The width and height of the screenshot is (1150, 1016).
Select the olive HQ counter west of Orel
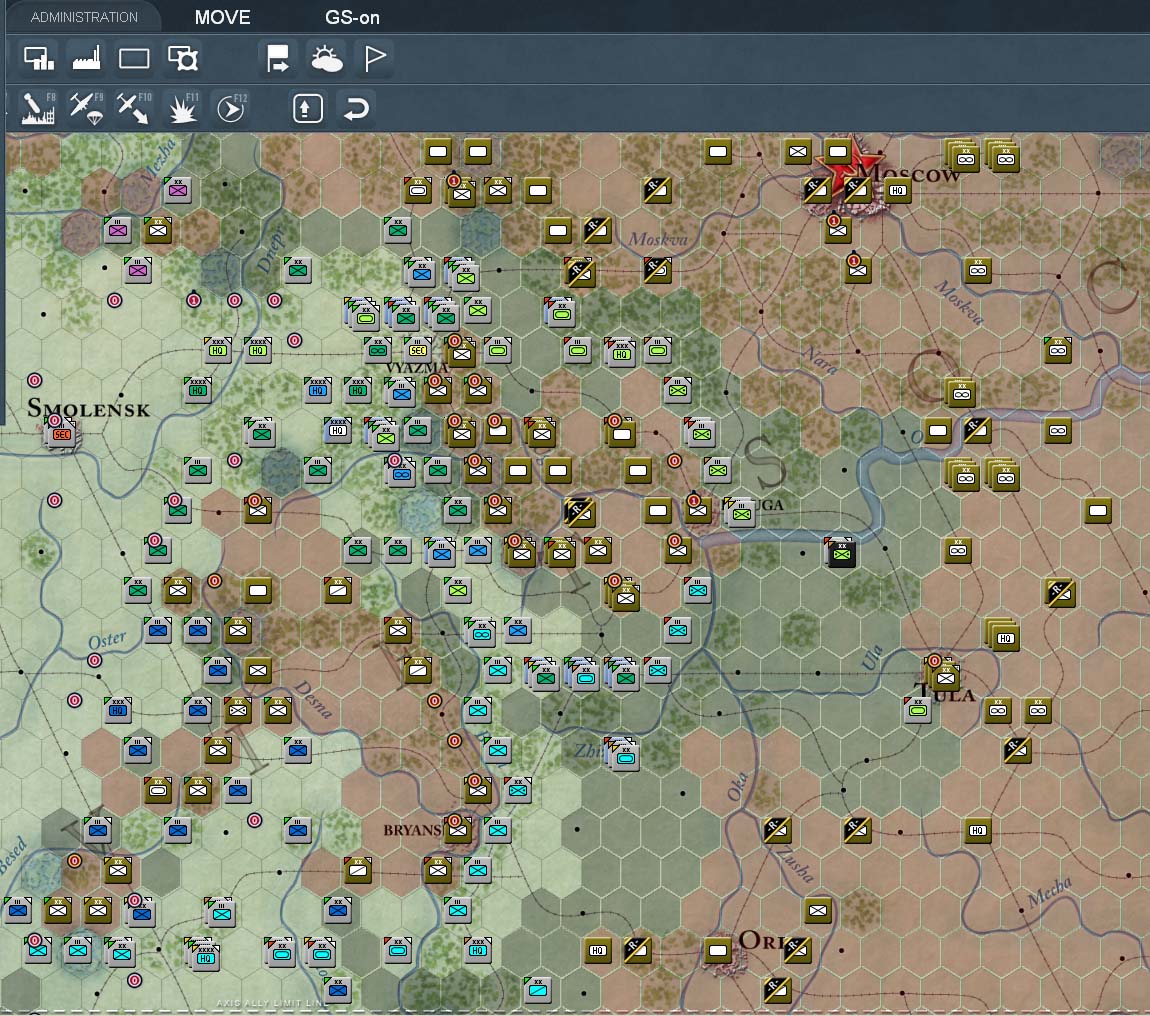click(x=598, y=951)
